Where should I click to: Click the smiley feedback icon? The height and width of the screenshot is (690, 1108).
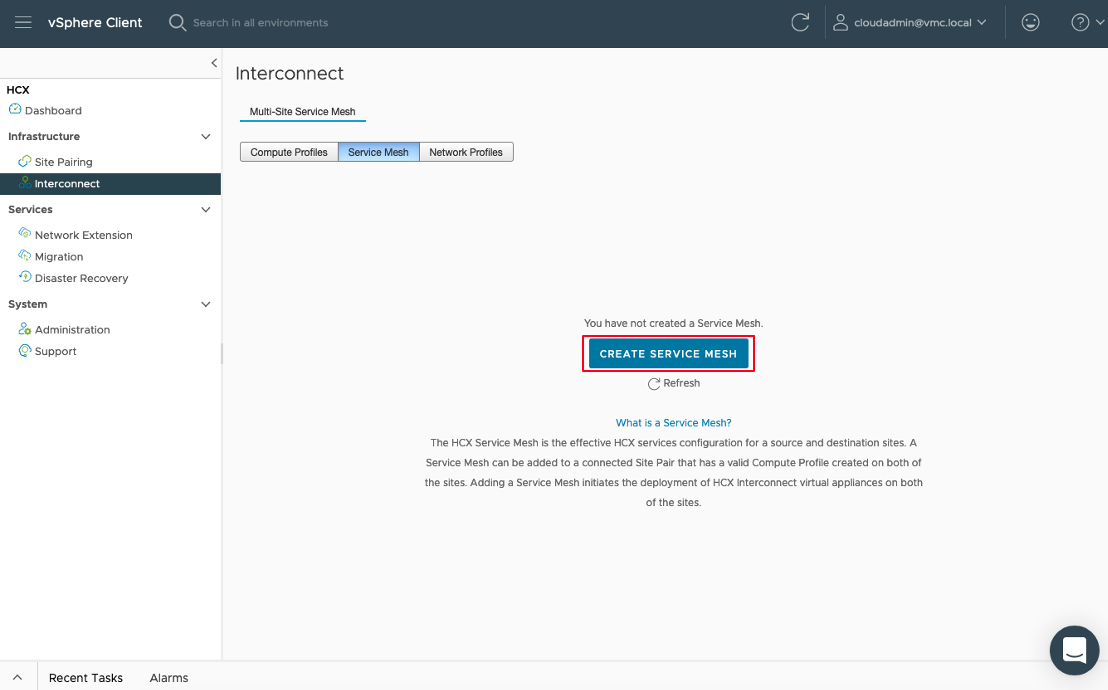[x=1030, y=23]
